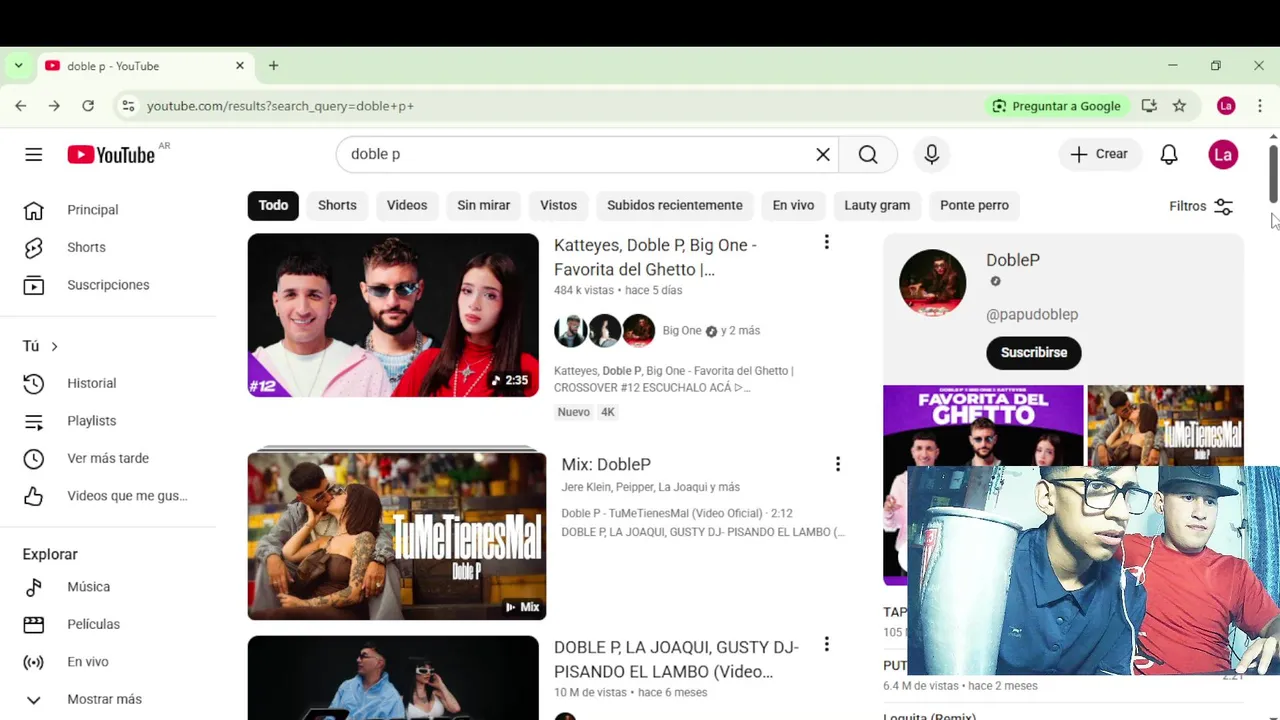Subscribe to DobleP with Suscribirse
This screenshot has width=1280, height=720.
click(1034, 352)
